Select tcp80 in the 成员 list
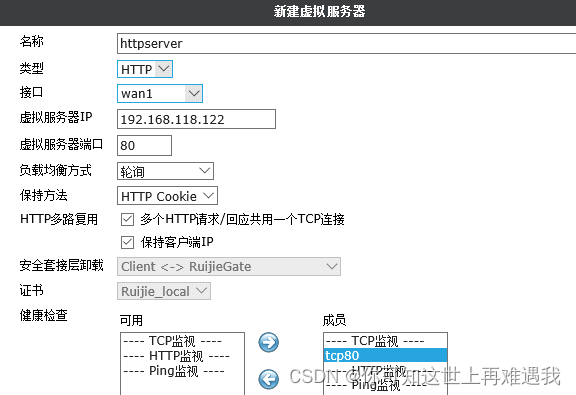This screenshot has width=576, height=395. pyautogui.click(x=385, y=355)
